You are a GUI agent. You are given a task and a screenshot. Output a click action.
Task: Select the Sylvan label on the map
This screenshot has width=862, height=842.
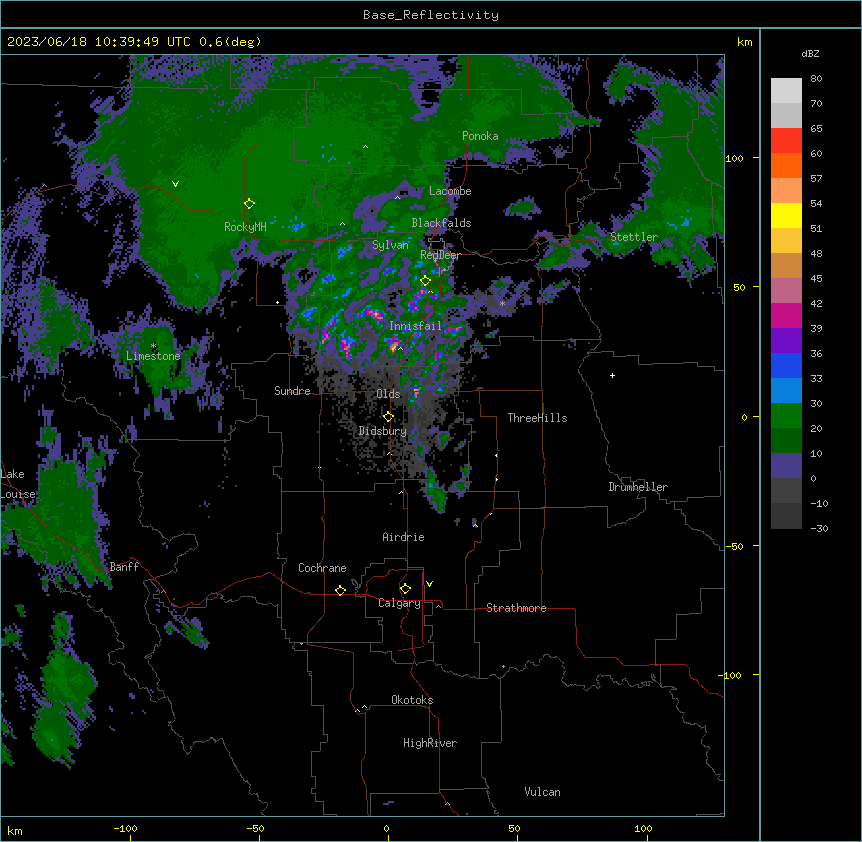(x=390, y=245)
